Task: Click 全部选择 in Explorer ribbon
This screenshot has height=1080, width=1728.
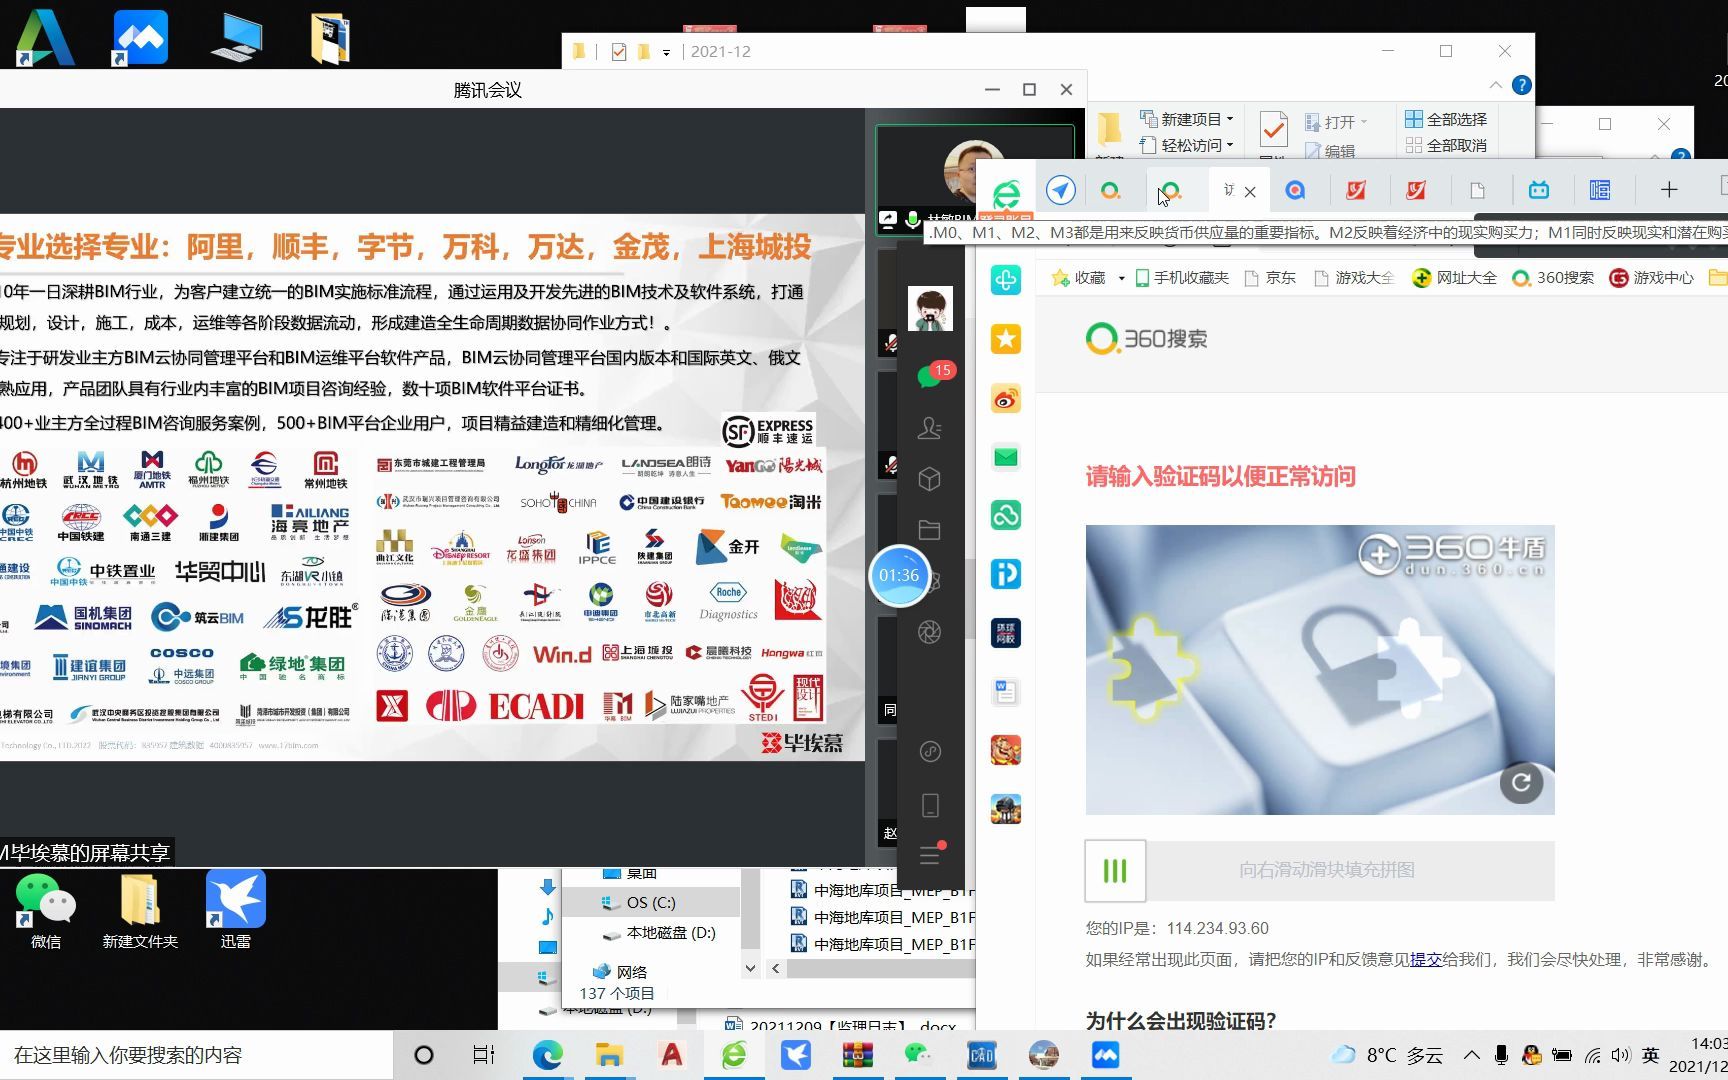Action: [1446, 119]
